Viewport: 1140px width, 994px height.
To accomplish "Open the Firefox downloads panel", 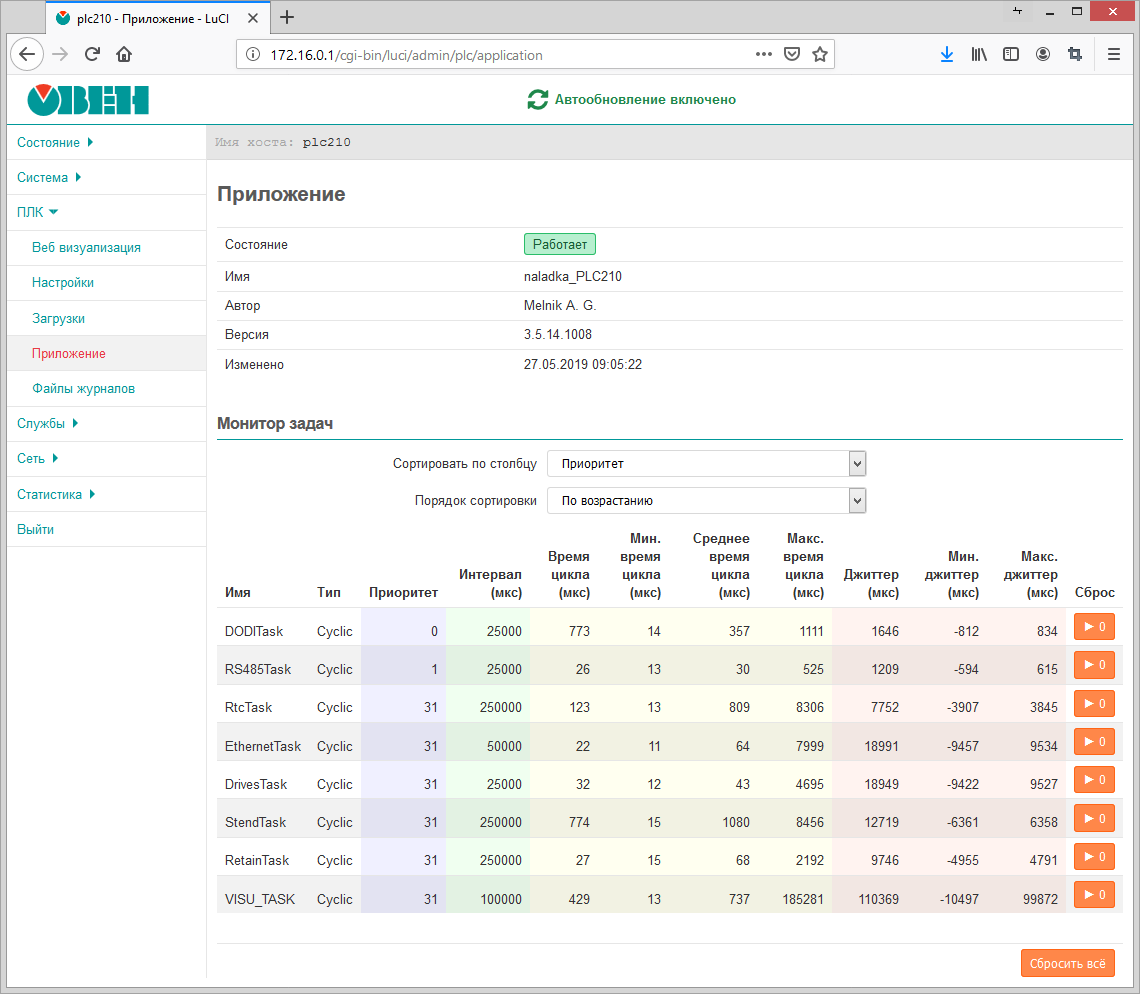I will [946, 55].
